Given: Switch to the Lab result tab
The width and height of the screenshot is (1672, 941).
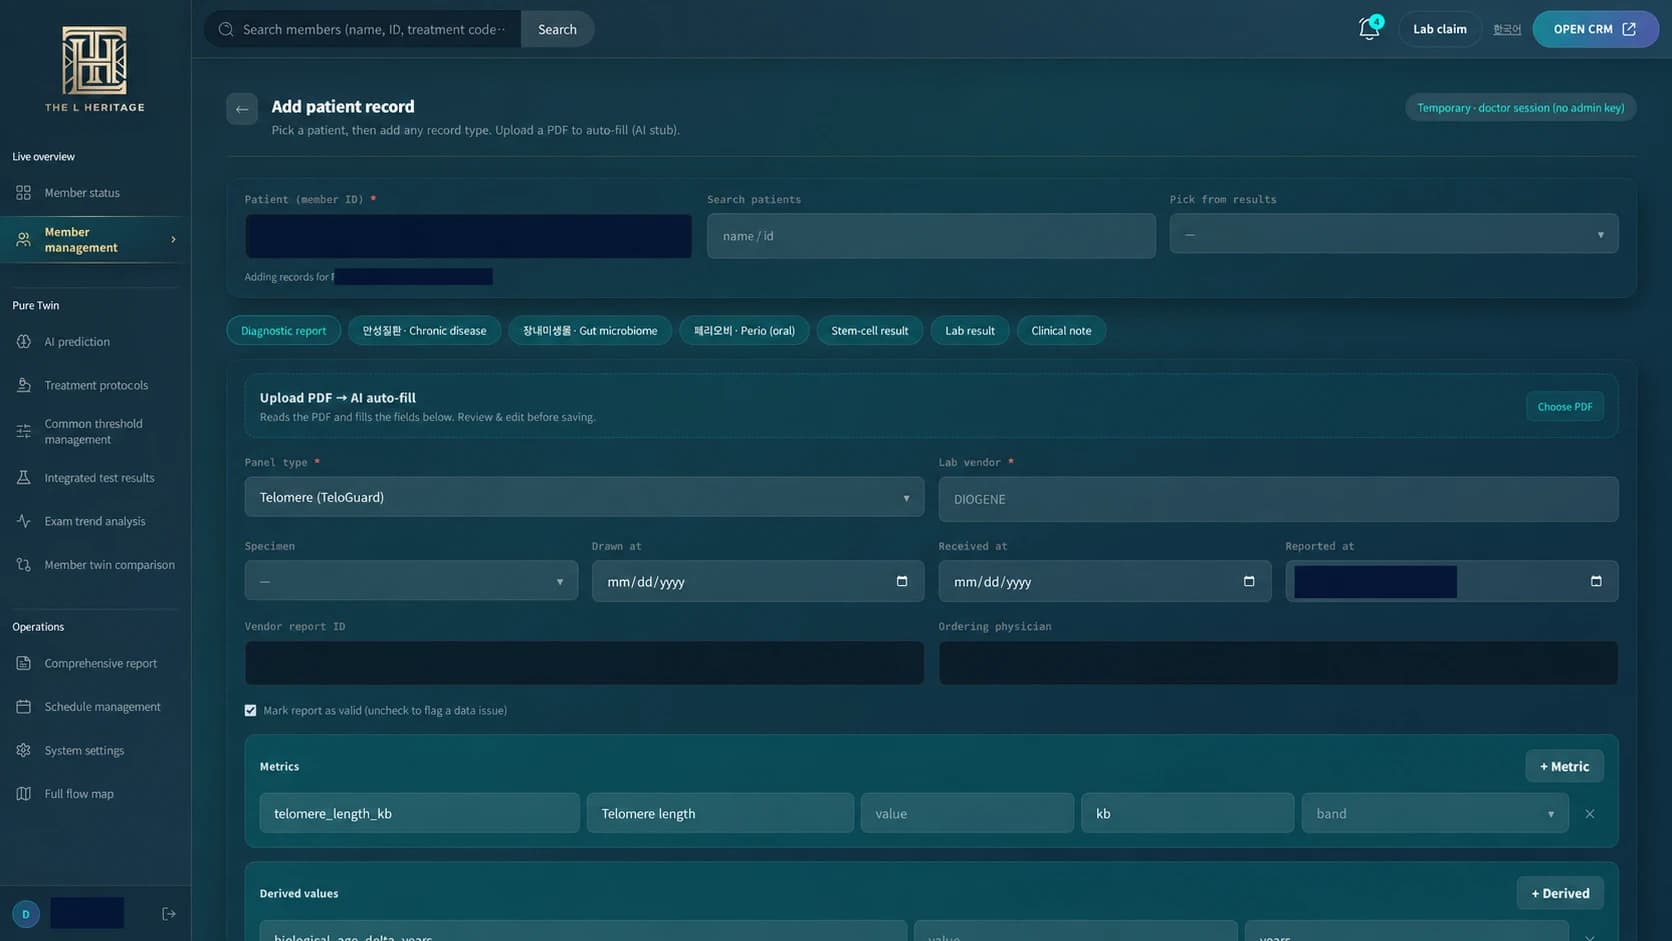Looking at the screenshot, I should tap(970, 331).
